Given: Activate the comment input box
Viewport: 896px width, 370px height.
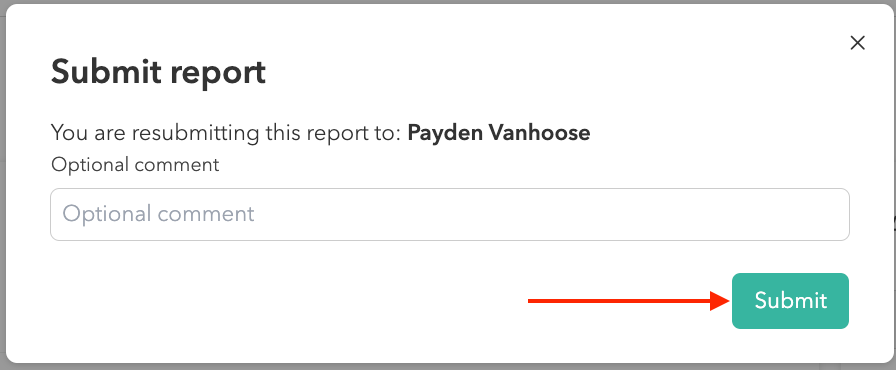Looking at the screenshot, I should tap(450, 214).
